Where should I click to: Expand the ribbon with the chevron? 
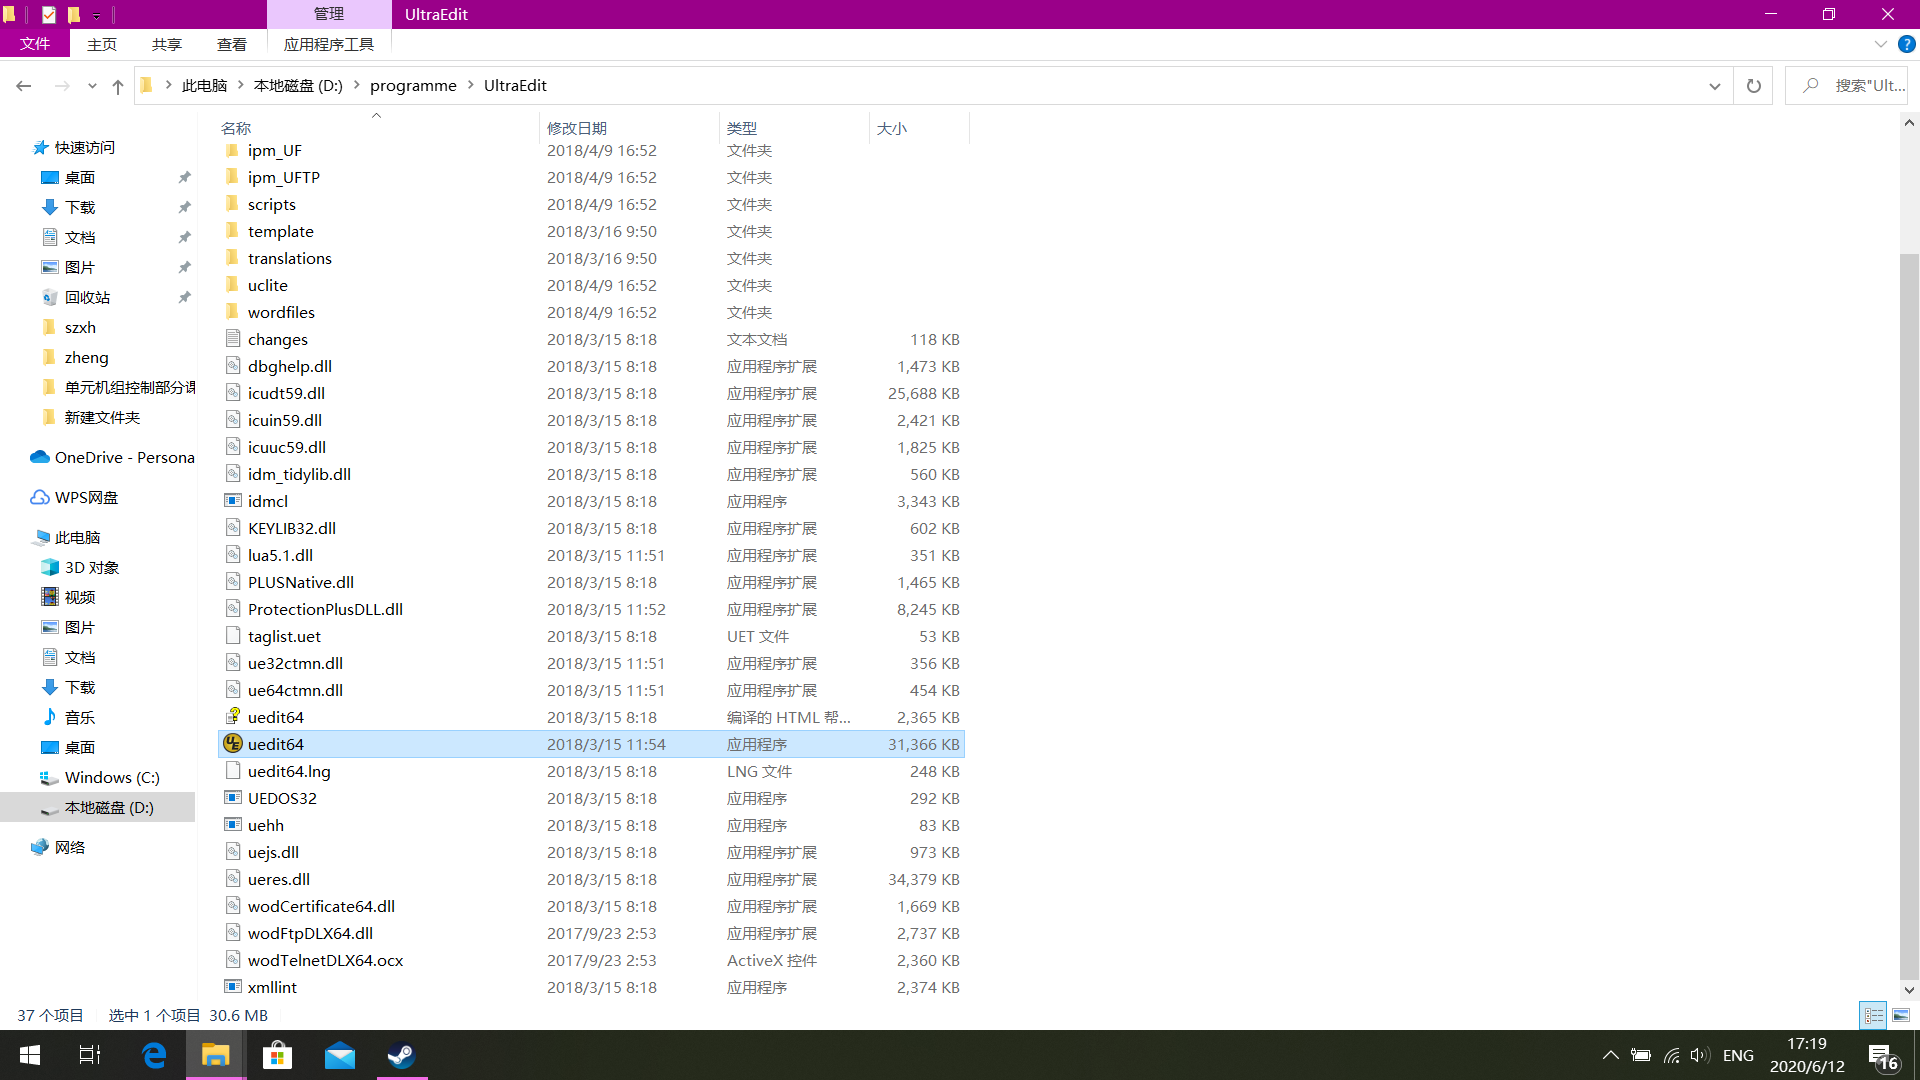(1881, 44)
